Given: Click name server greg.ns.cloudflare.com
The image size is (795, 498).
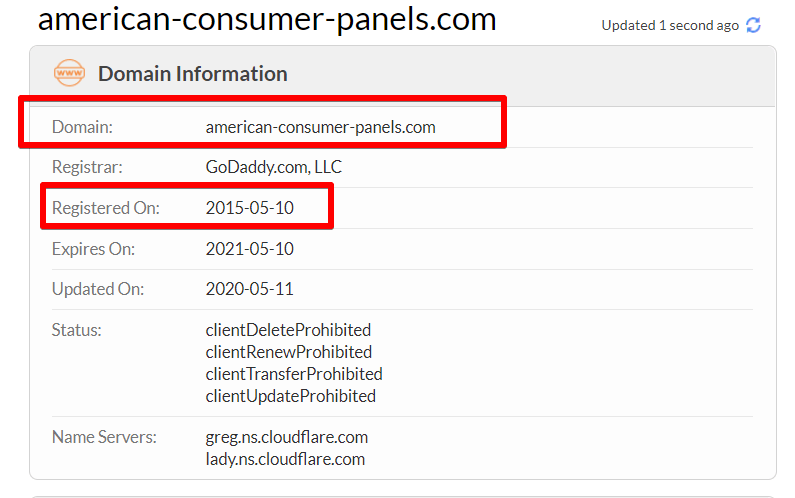Looking at the screenshot, I should tap(286, 437).
